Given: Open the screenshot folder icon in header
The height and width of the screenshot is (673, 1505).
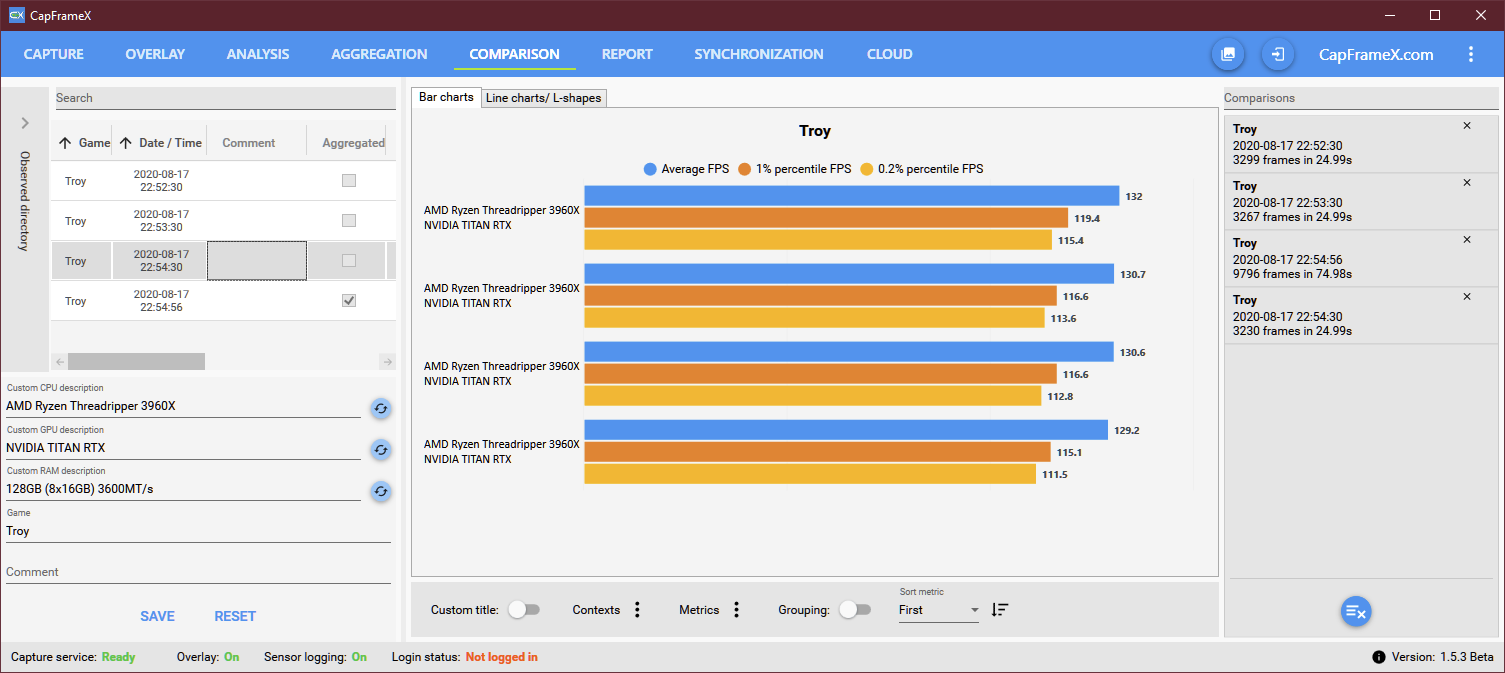Looking at the screenshot, I should [1228, 54].
